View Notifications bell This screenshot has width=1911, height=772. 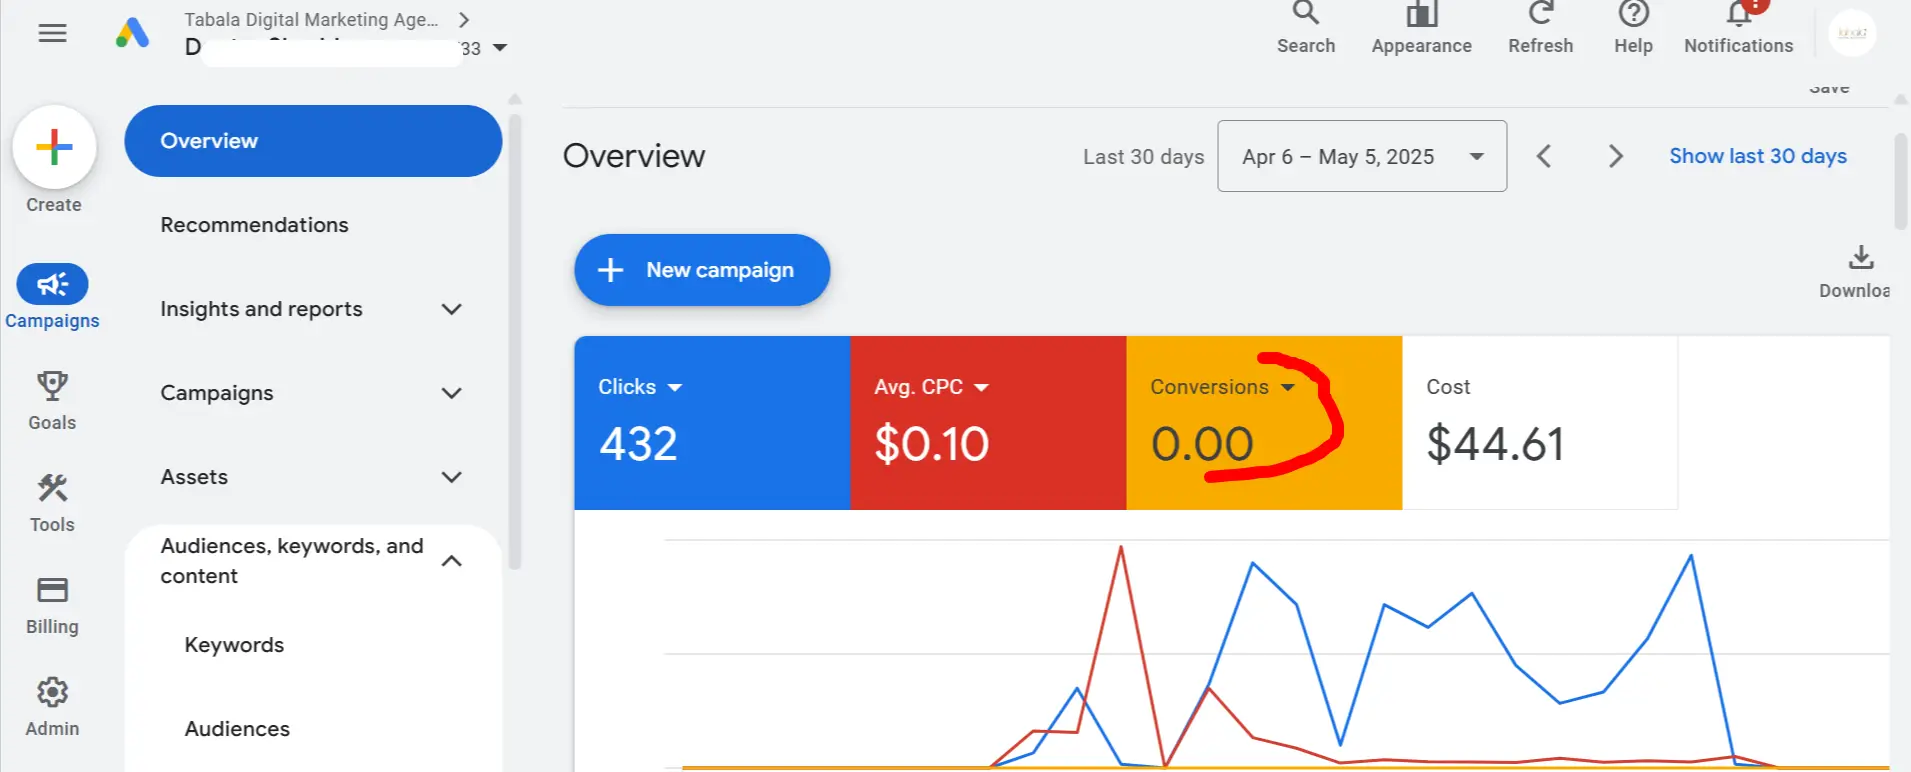coord(1738,28)
